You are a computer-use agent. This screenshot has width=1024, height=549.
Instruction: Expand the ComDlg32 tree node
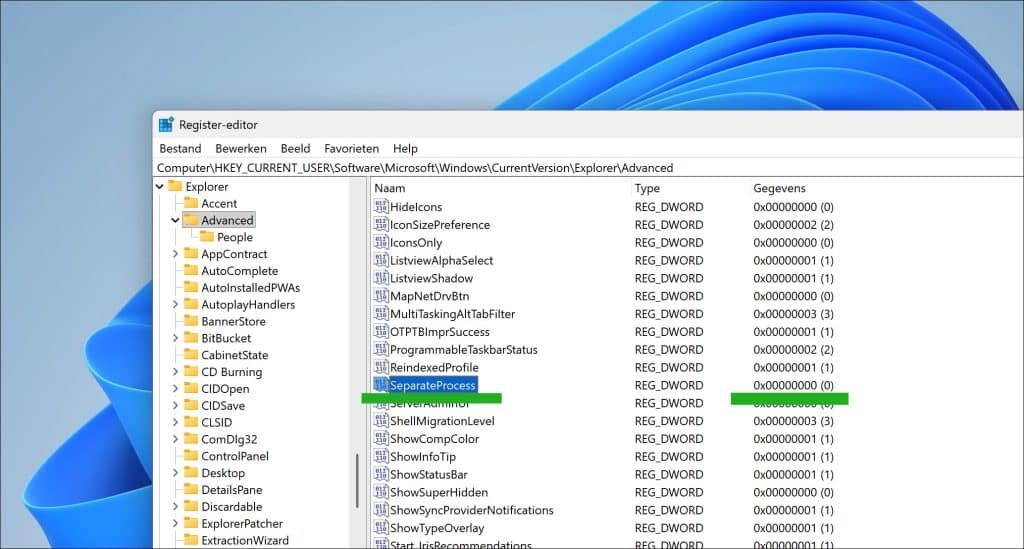(176, 439)
